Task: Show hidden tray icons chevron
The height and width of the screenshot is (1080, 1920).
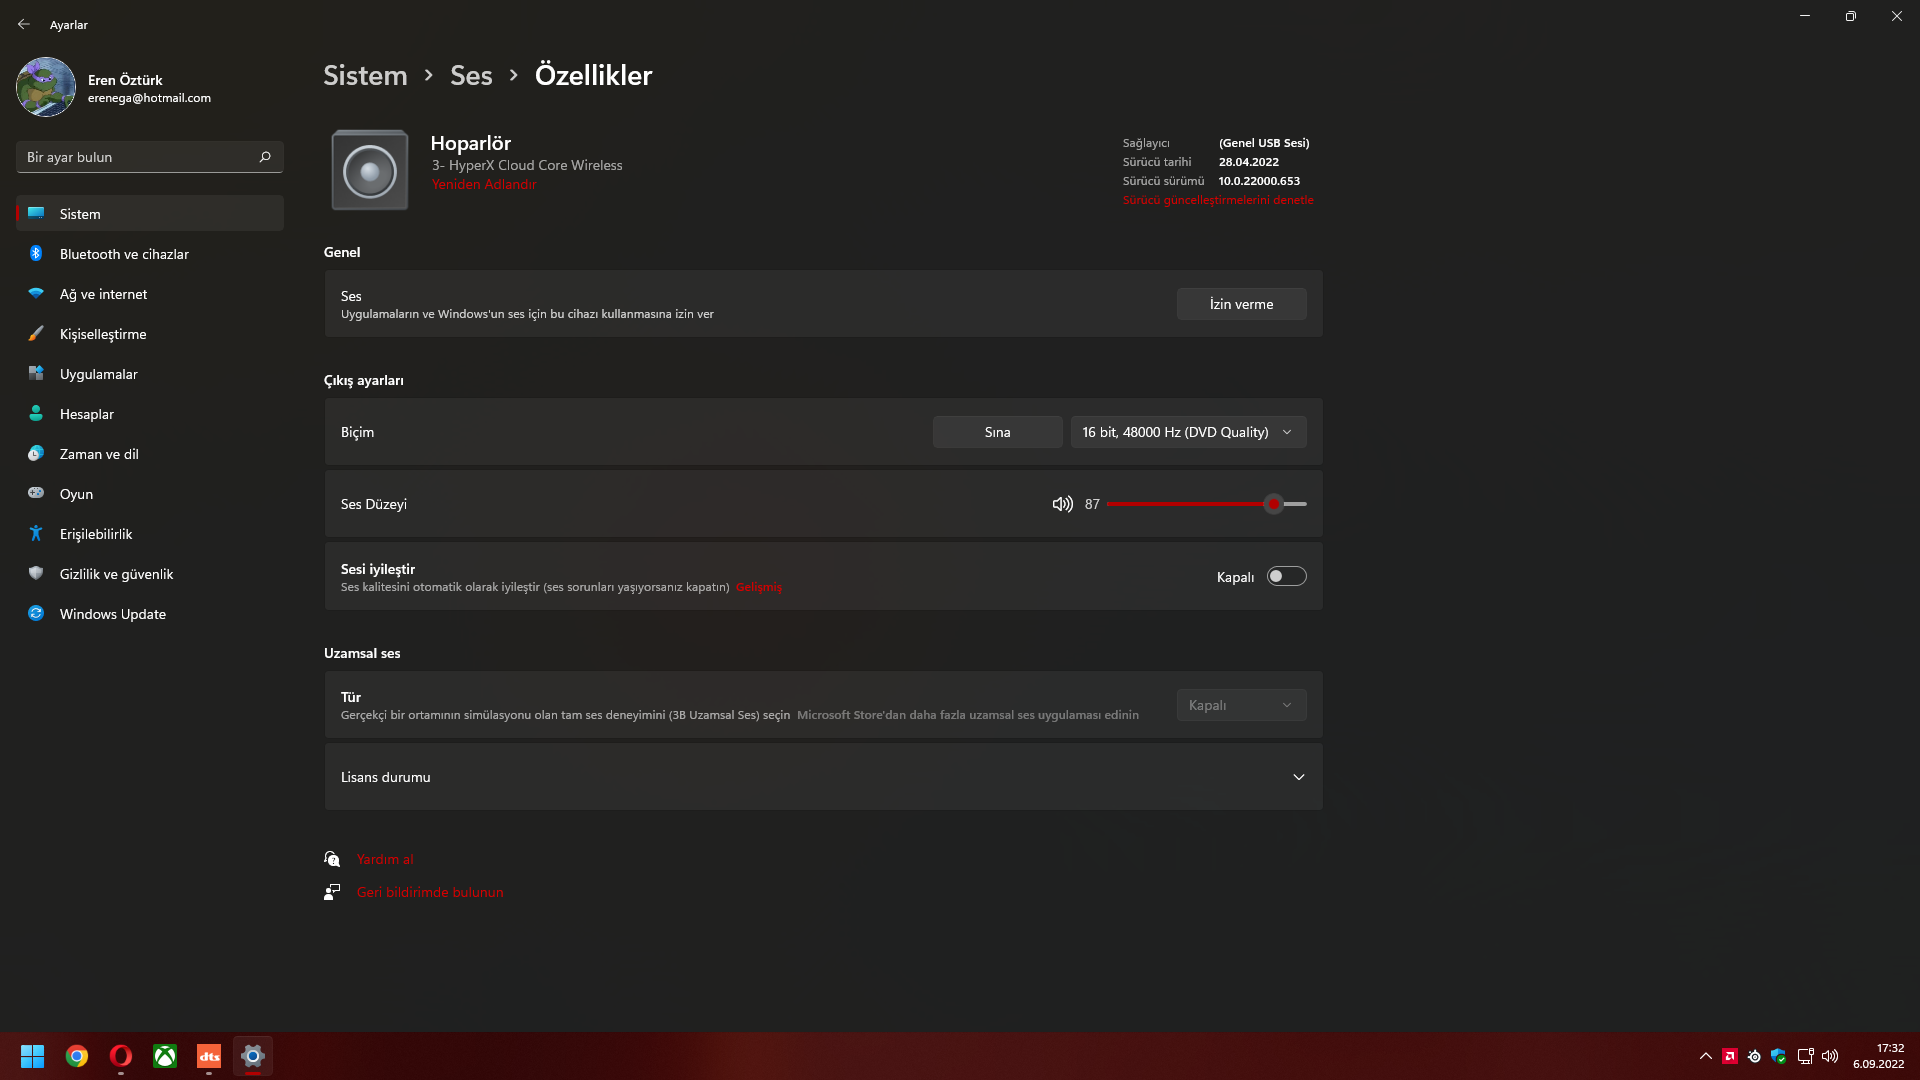Action: point(1706,1056)
